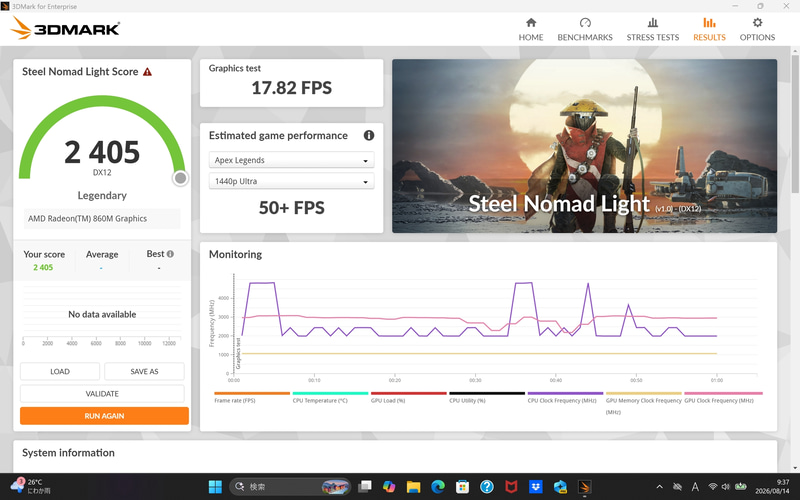
Task: Click the Steel Nomad Light banner image
Action: coord(584,146)
